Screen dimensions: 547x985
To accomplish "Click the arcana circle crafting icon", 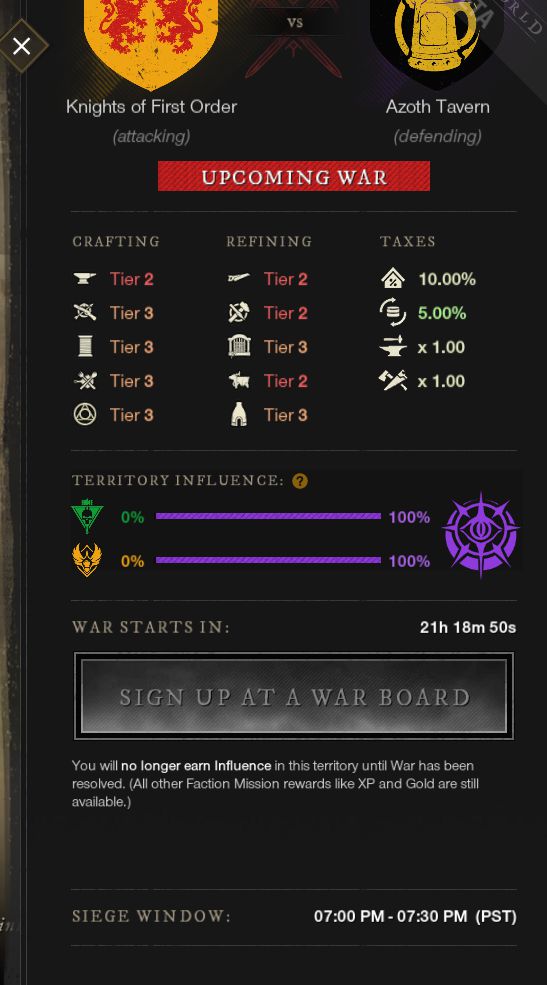I will coord(85,415).
